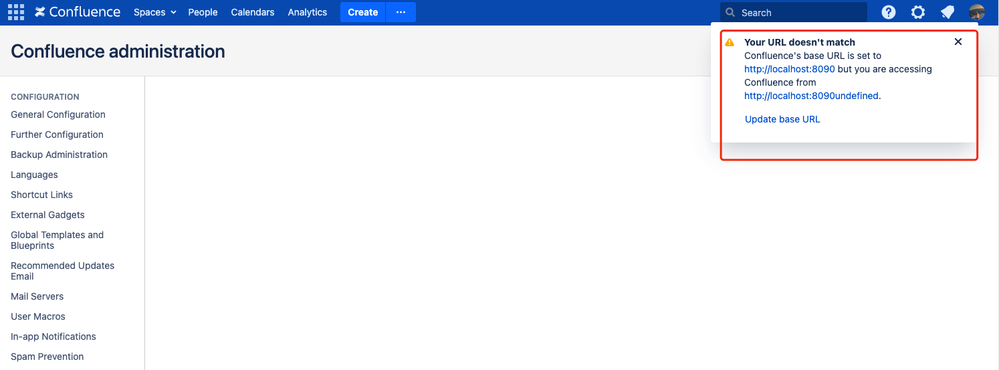Click the 'Your URL doesn't match' title

coord(800,42)
